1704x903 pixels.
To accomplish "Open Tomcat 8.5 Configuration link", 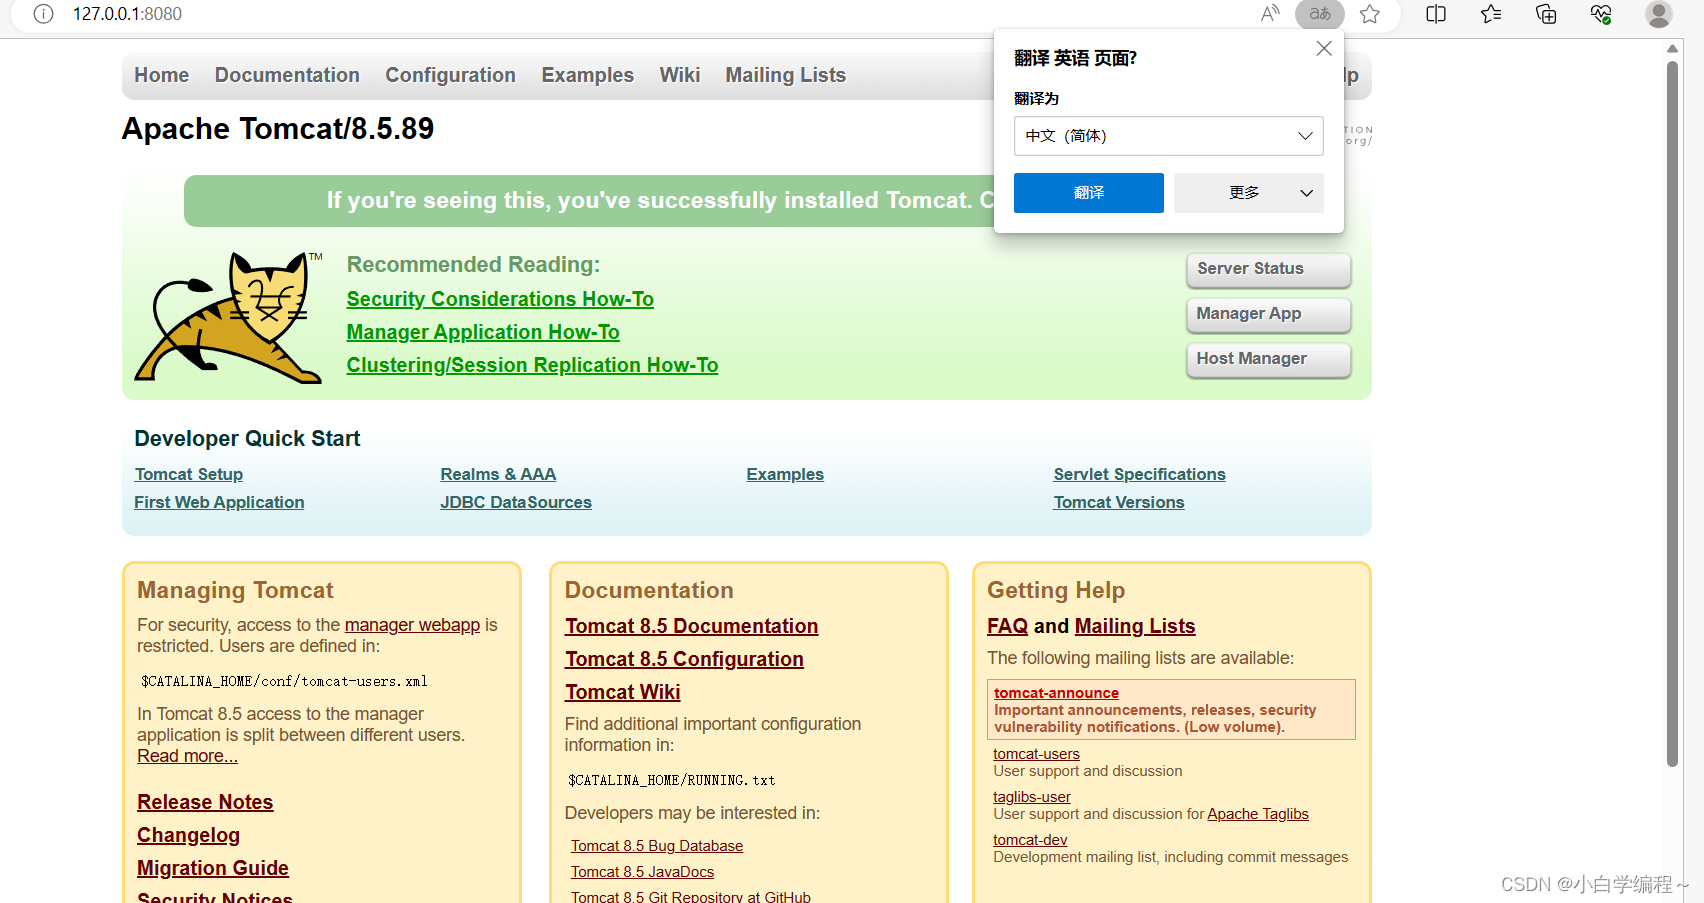I will click(x=684, y=659).
